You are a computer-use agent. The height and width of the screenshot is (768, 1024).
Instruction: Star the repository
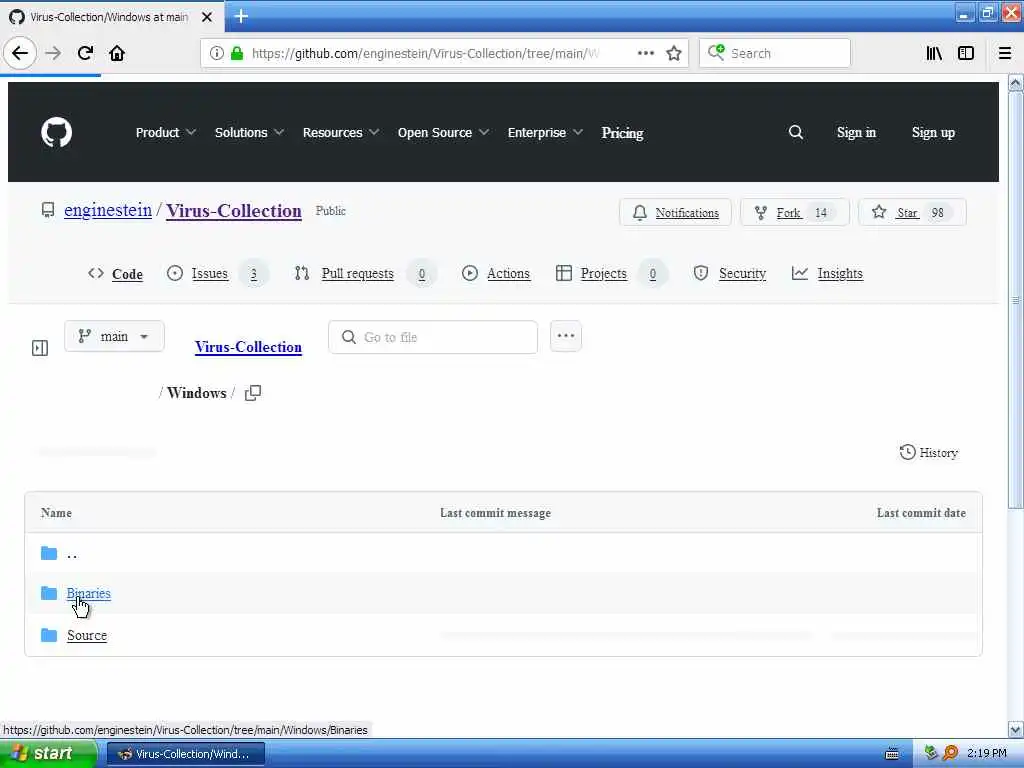912,212
